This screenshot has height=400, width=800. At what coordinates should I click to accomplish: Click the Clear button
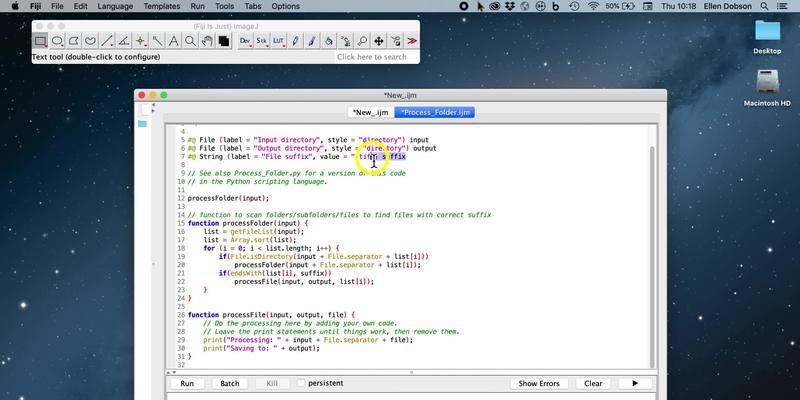point(593,383)
